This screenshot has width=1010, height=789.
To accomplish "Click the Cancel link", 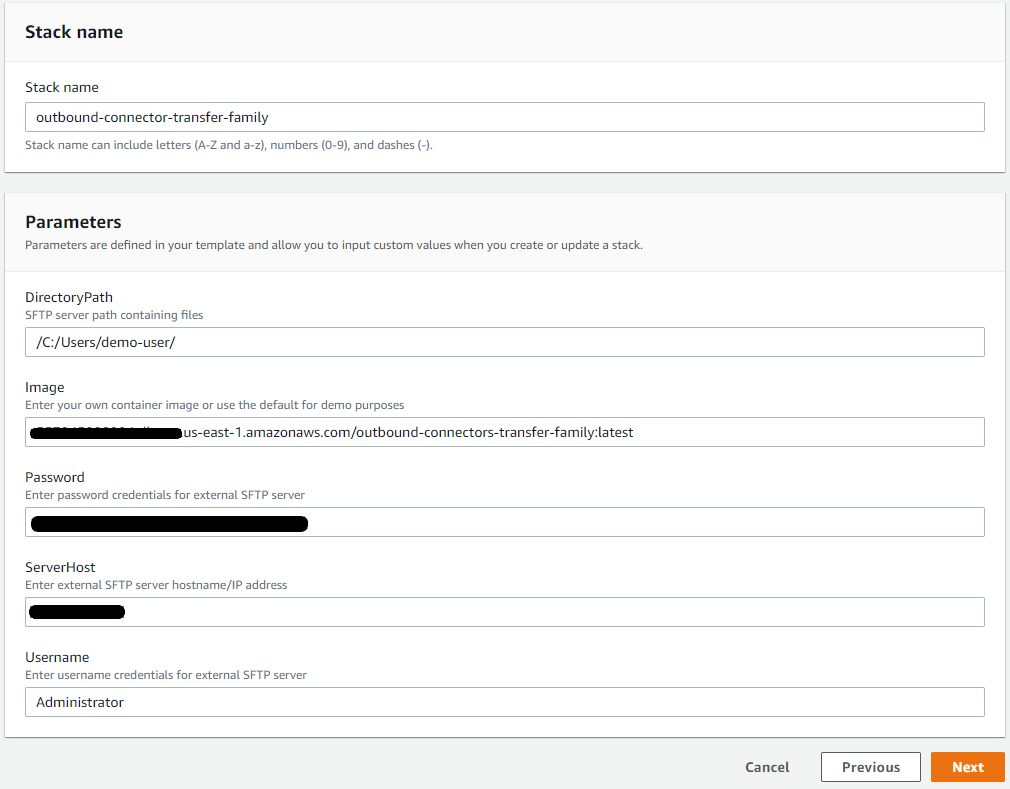I will point(766,767).
